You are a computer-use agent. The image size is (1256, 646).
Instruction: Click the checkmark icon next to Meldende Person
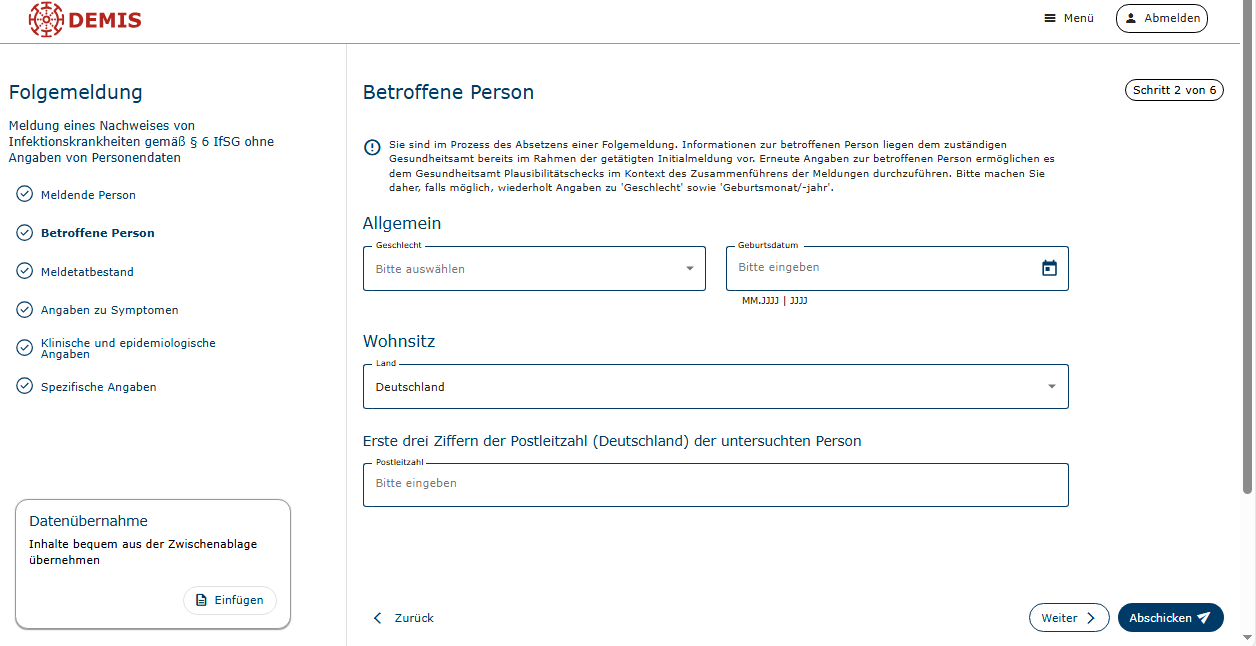coord(25,194)
